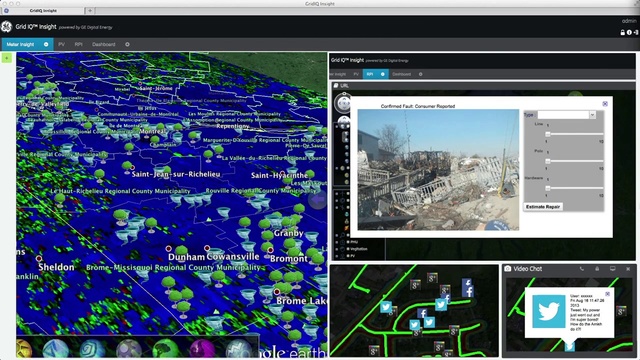This screenshot has width=640, height=360.
Task: Open PV tab in inner Grid IQ window
Action: click(356, 74)
